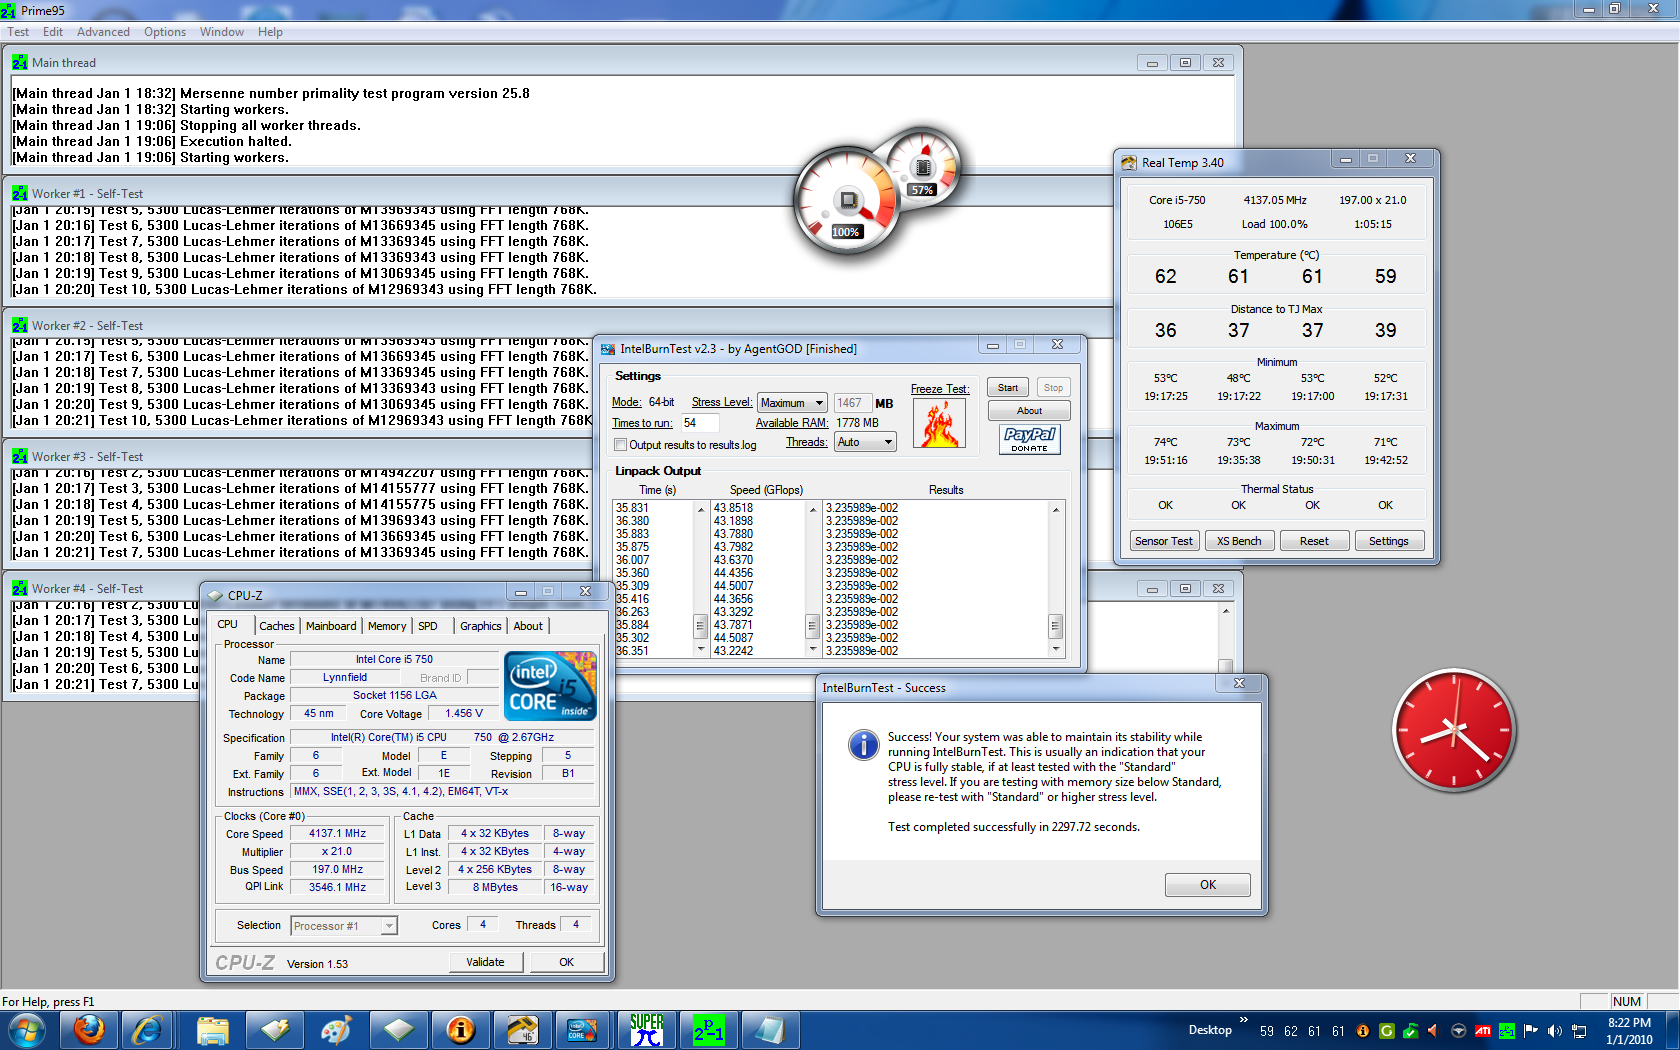Click Linpack Results column scrollbar

pyautogui.click(x=1055, y=579)
